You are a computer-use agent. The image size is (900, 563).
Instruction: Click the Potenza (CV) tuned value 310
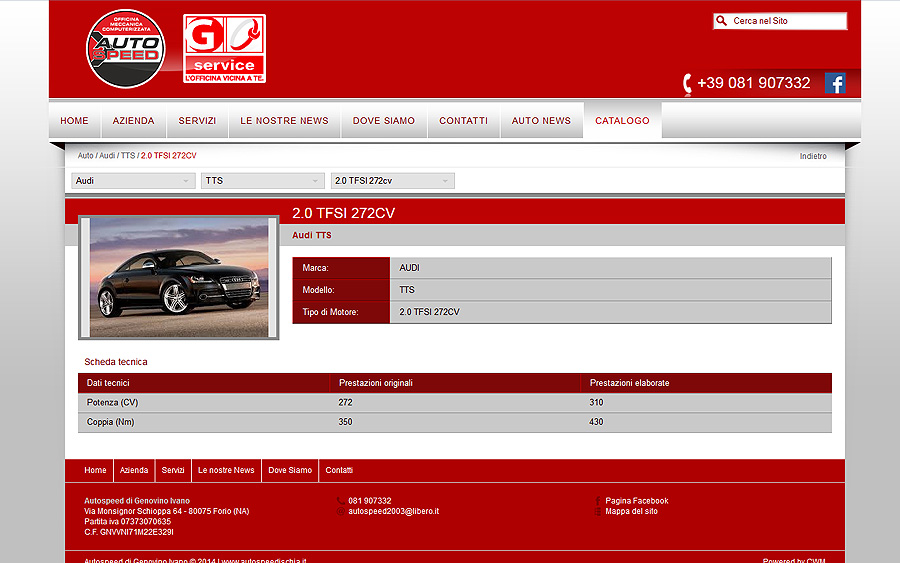tap(596, 402)
